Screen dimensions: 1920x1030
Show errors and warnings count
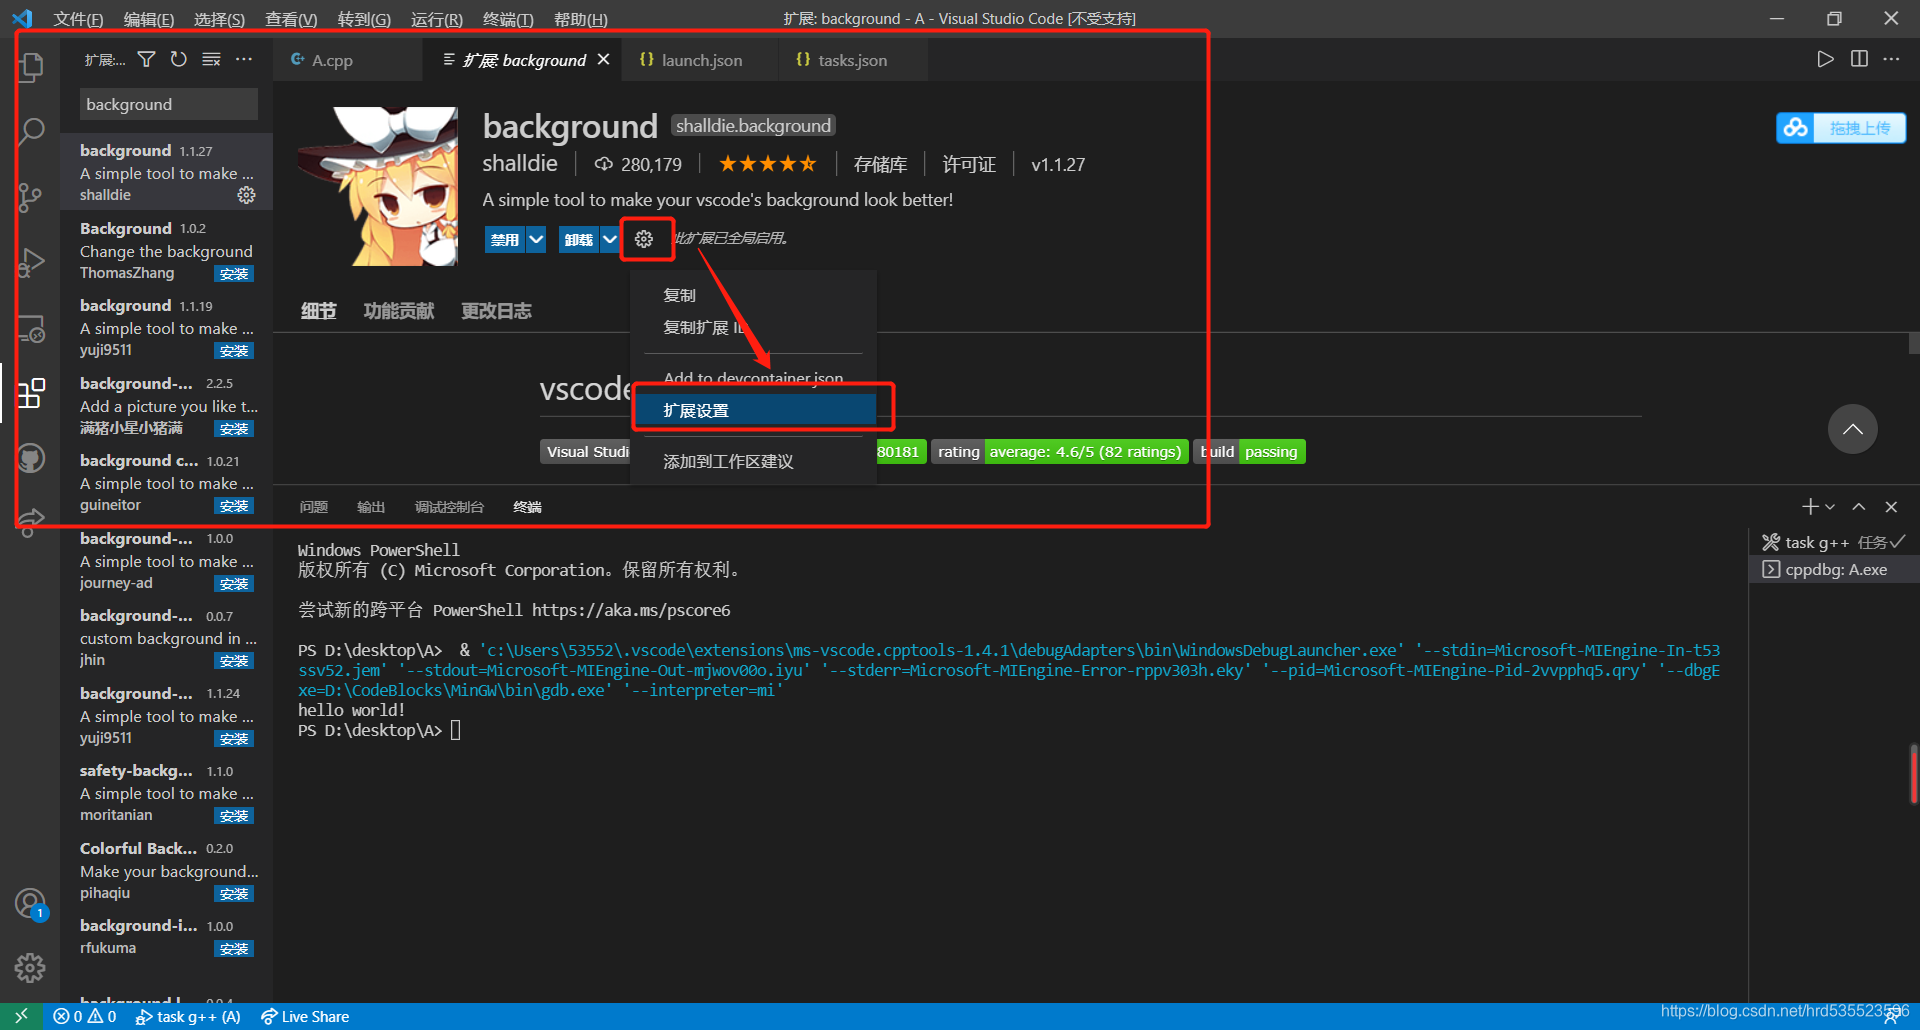click(85, 1016)
